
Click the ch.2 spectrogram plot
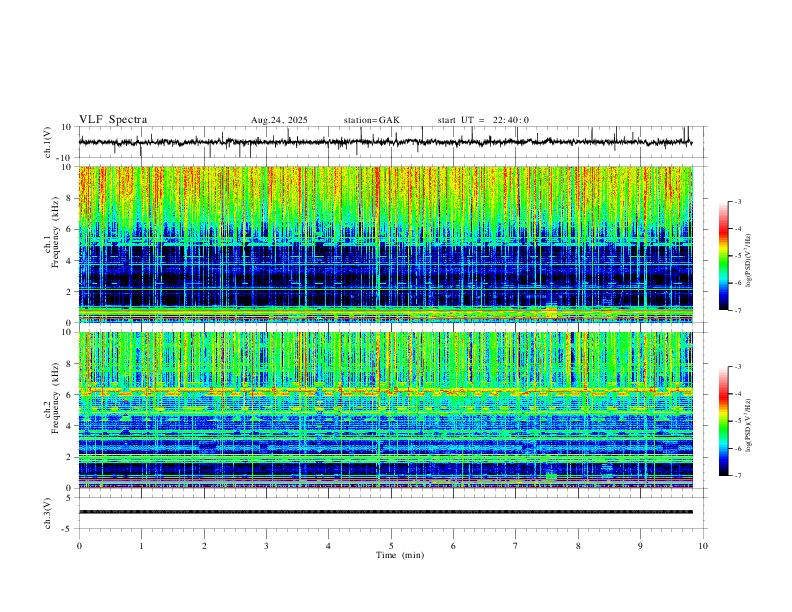(385, 410)
